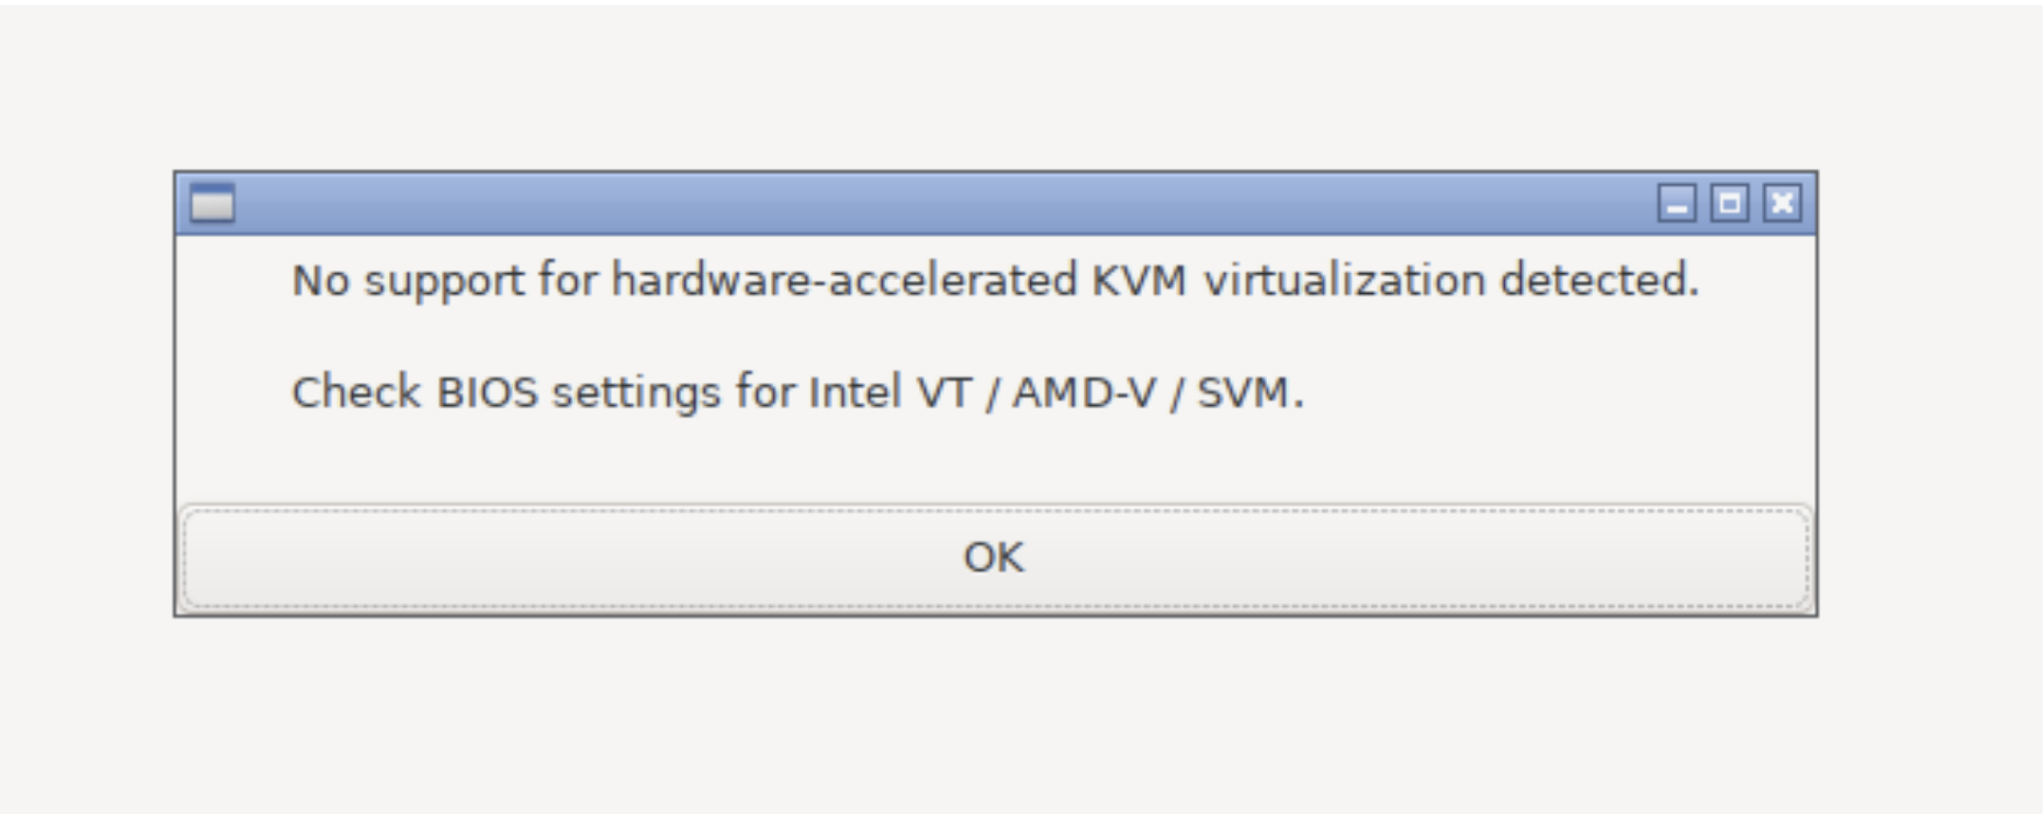Click the word "settings" in second line
Image resolution: width=2044 pixels, height=814 pixels.
636,392
